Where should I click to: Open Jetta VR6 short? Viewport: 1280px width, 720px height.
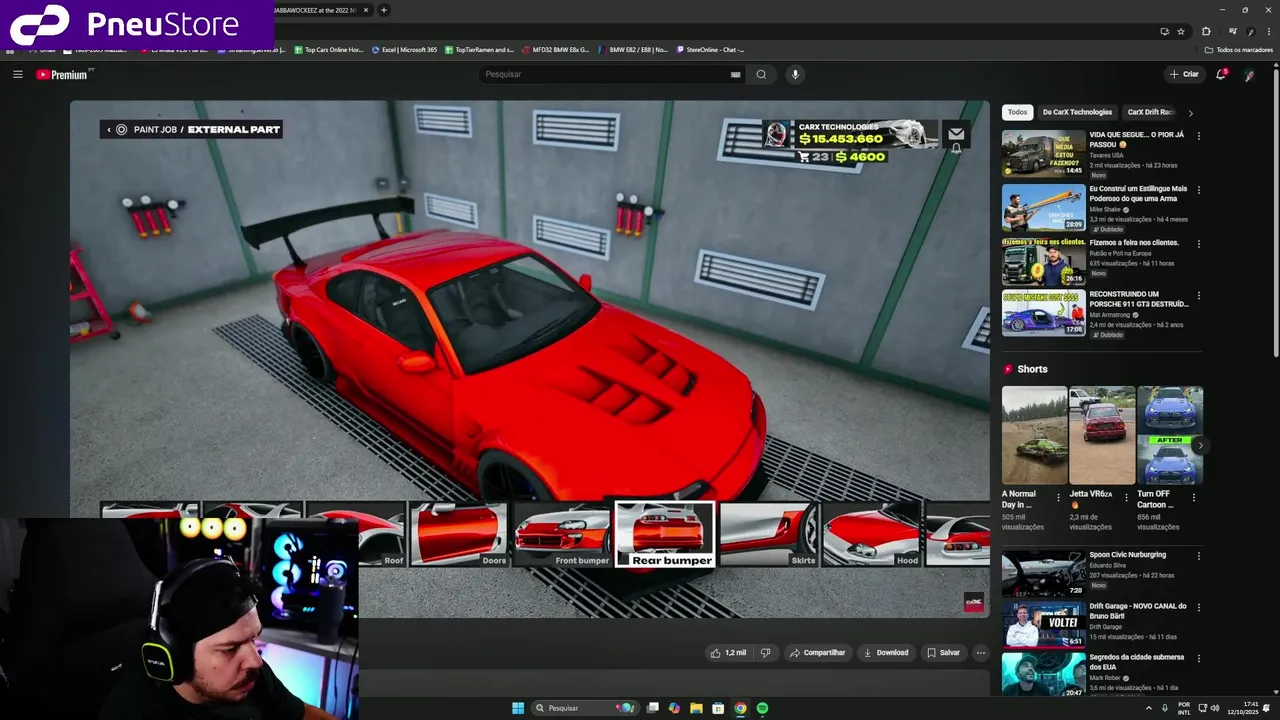tap(1102, 435)
